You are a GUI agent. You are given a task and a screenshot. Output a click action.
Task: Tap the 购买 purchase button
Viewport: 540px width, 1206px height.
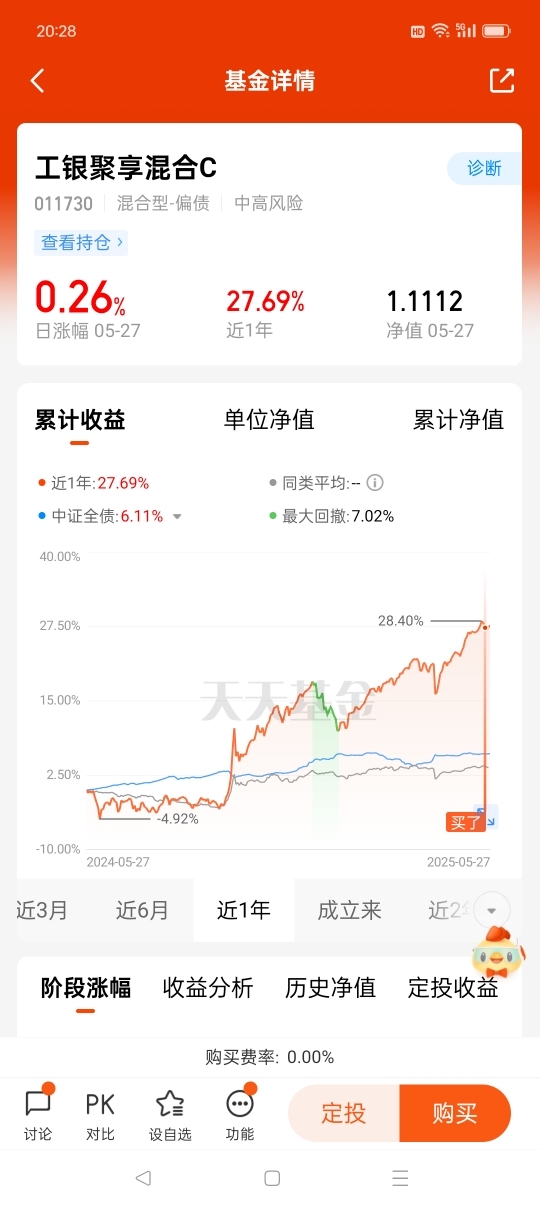(455, 1113)
